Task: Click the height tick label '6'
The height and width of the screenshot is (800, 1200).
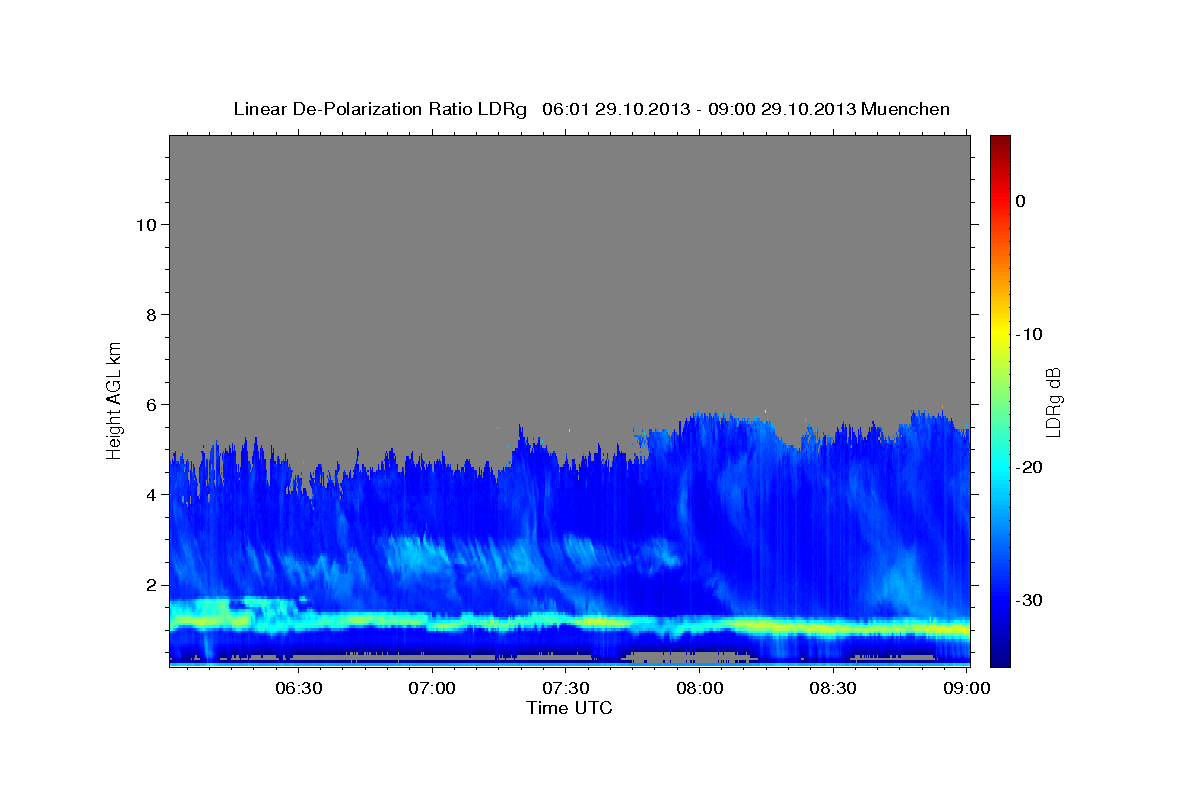Action: 150,405
